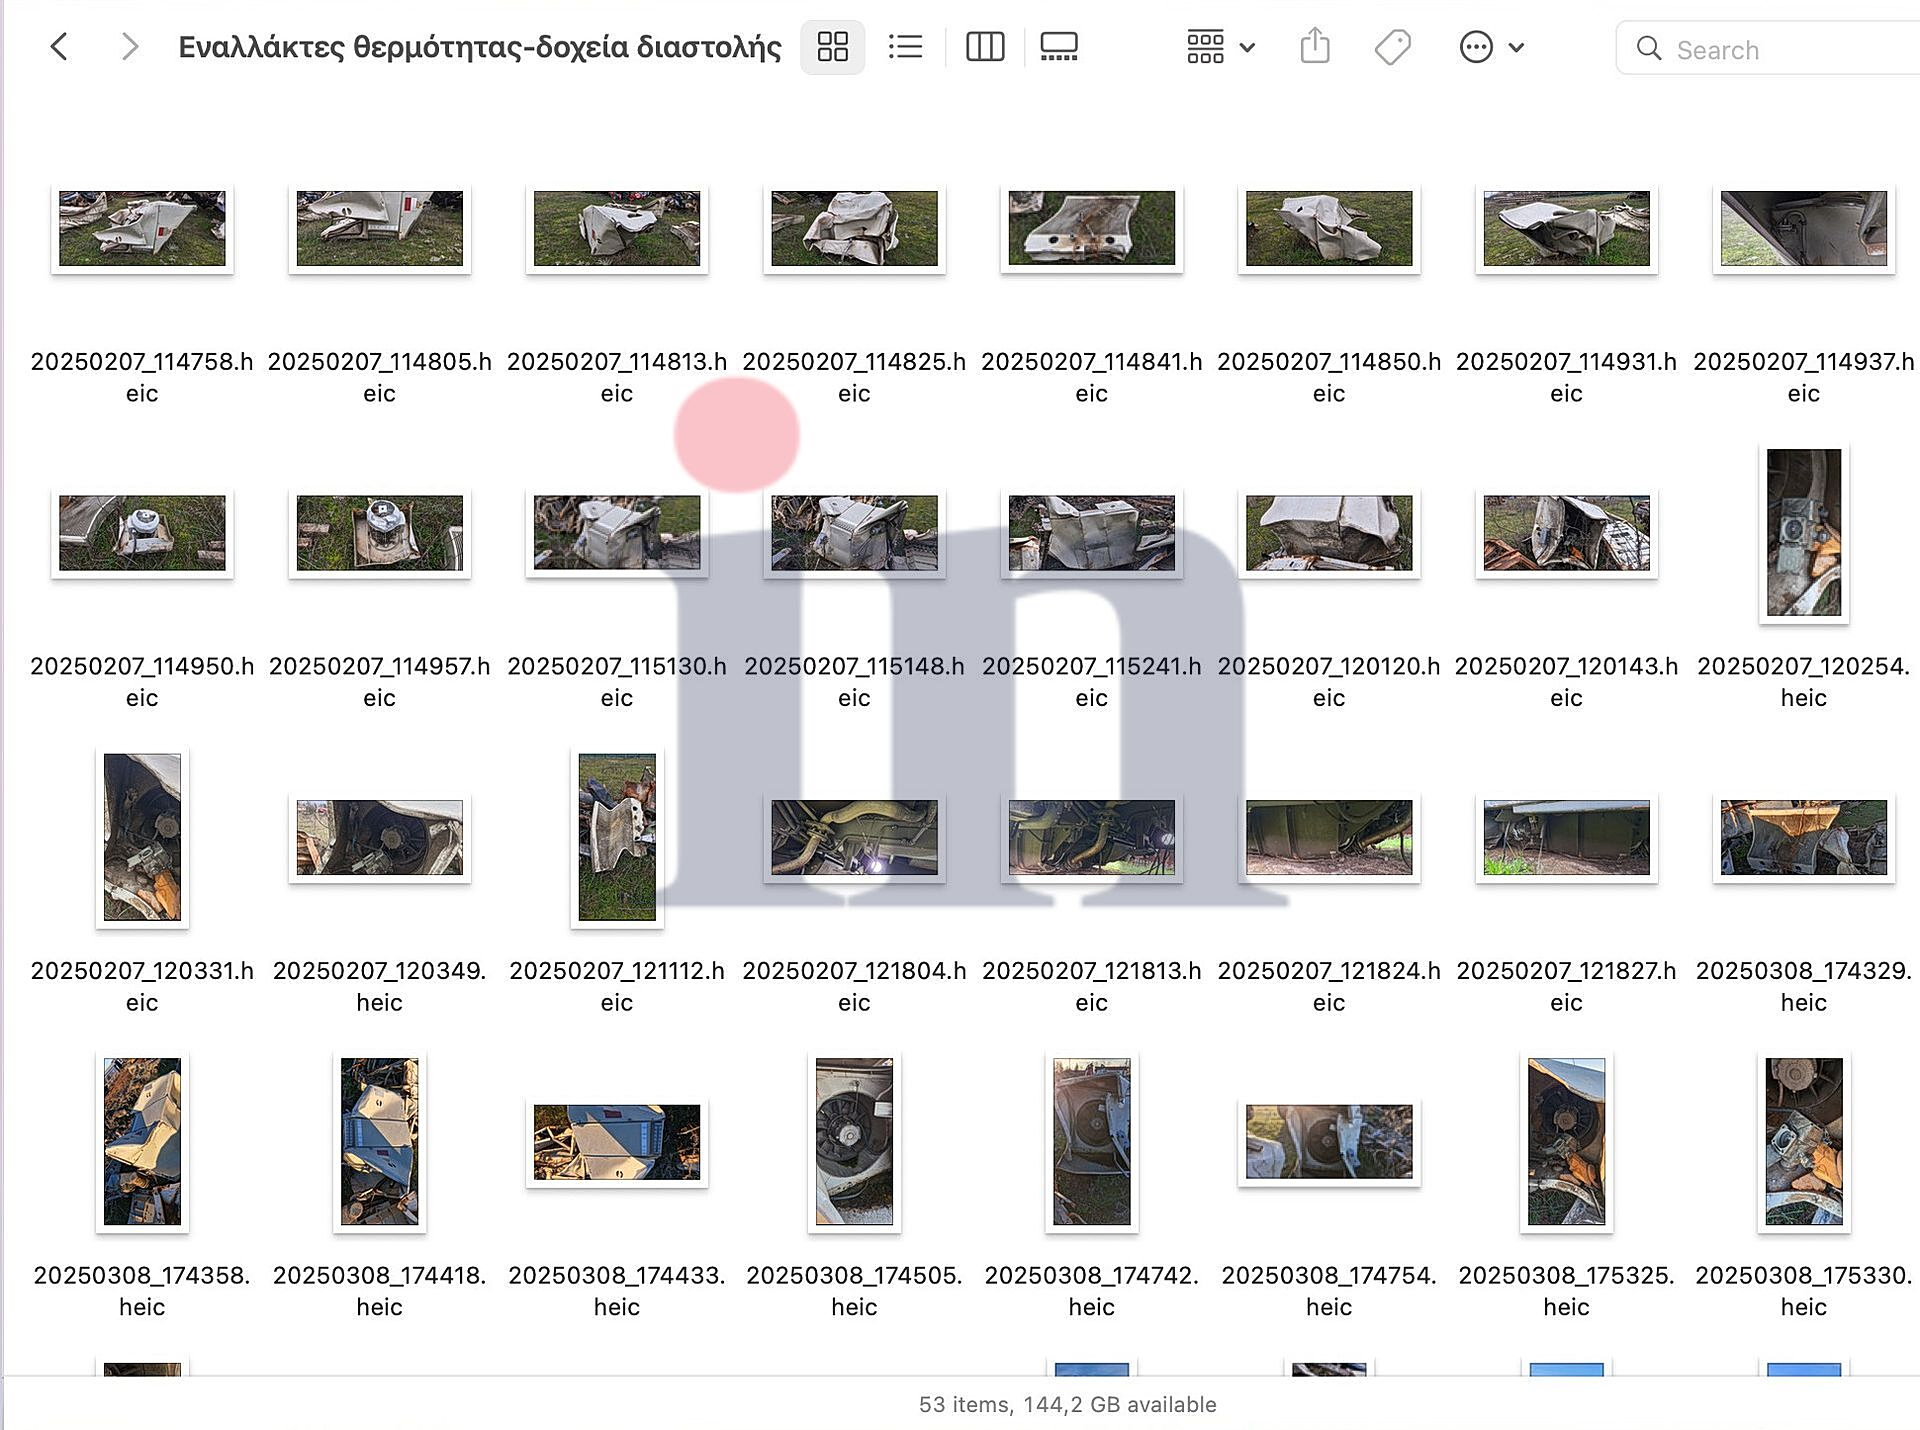
Task: Switch to list view
Action: [905, 47]
